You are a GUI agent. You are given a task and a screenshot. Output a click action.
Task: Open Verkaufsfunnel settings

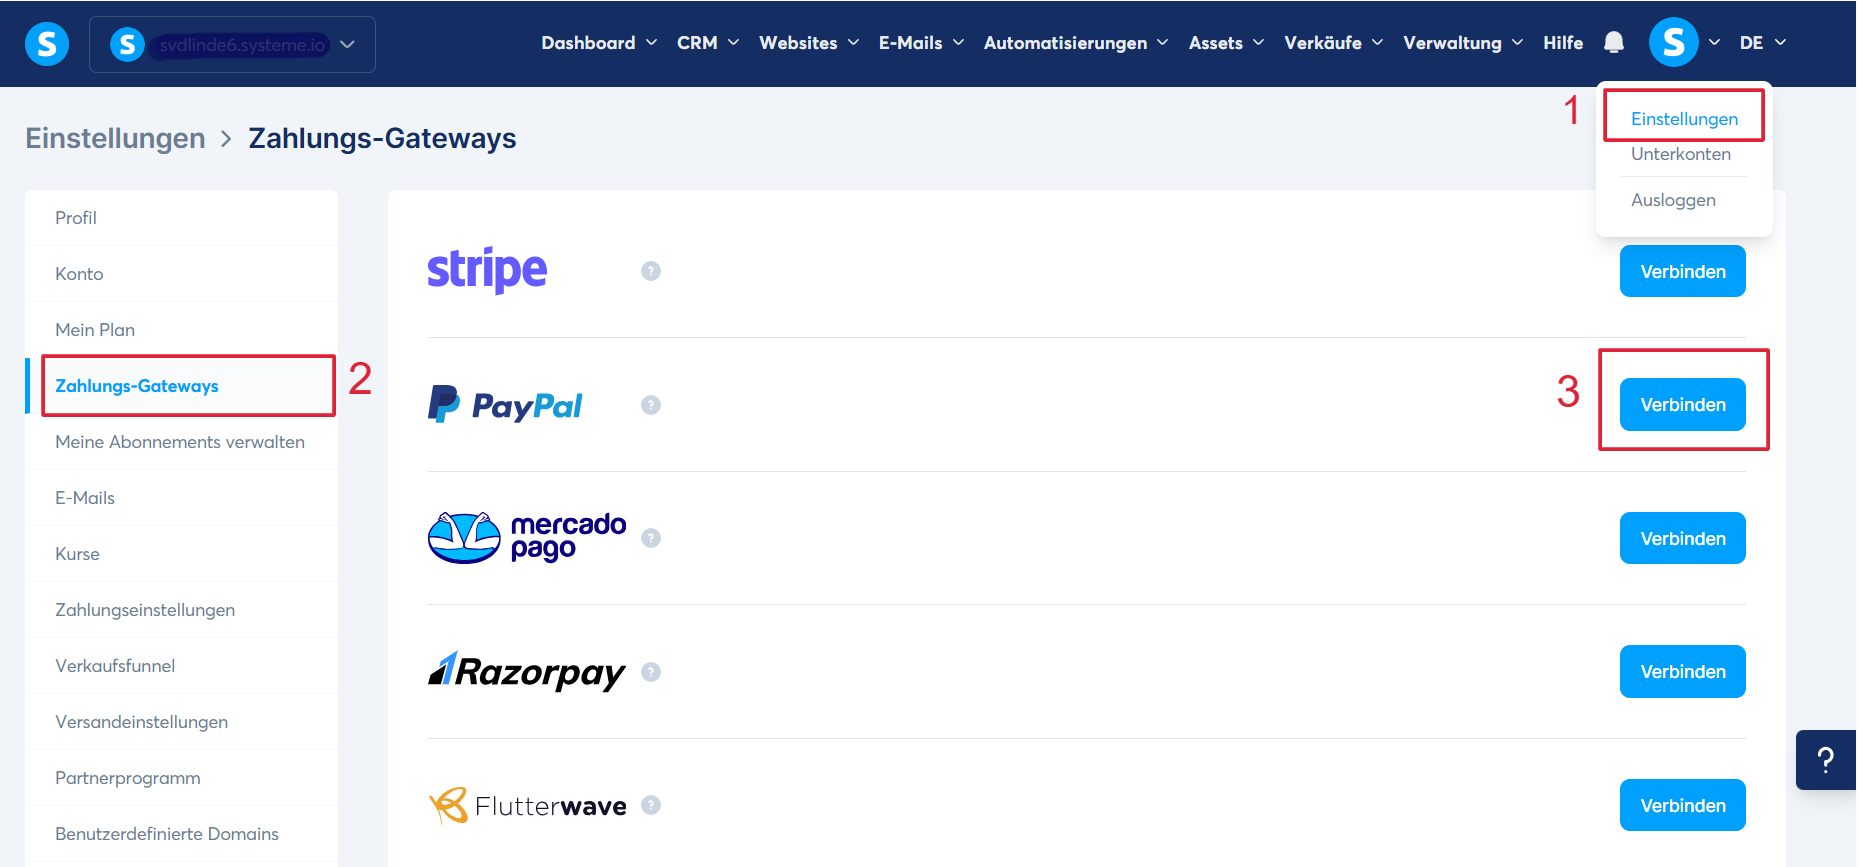click(x=182, y=666)
